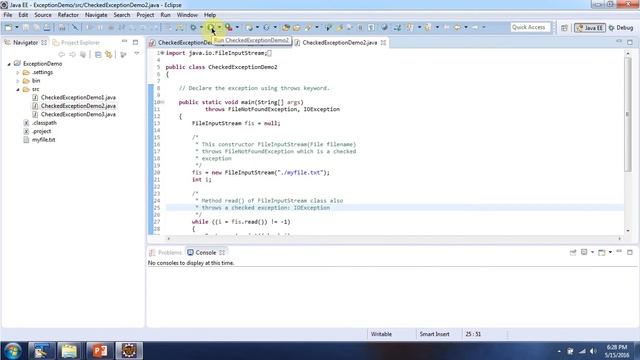Select the CheckedExceptionDemo2.java editor tab
The width and height of the screenshot is (640, 360).
pos(340,42)
